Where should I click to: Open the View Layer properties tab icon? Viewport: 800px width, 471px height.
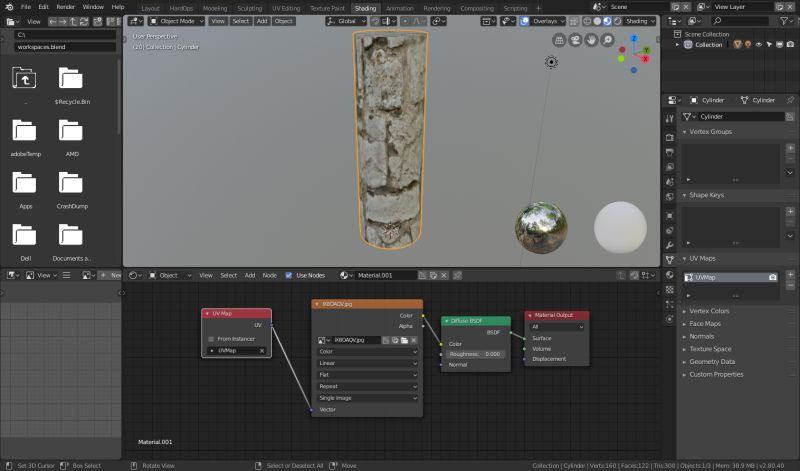[669, 167]
